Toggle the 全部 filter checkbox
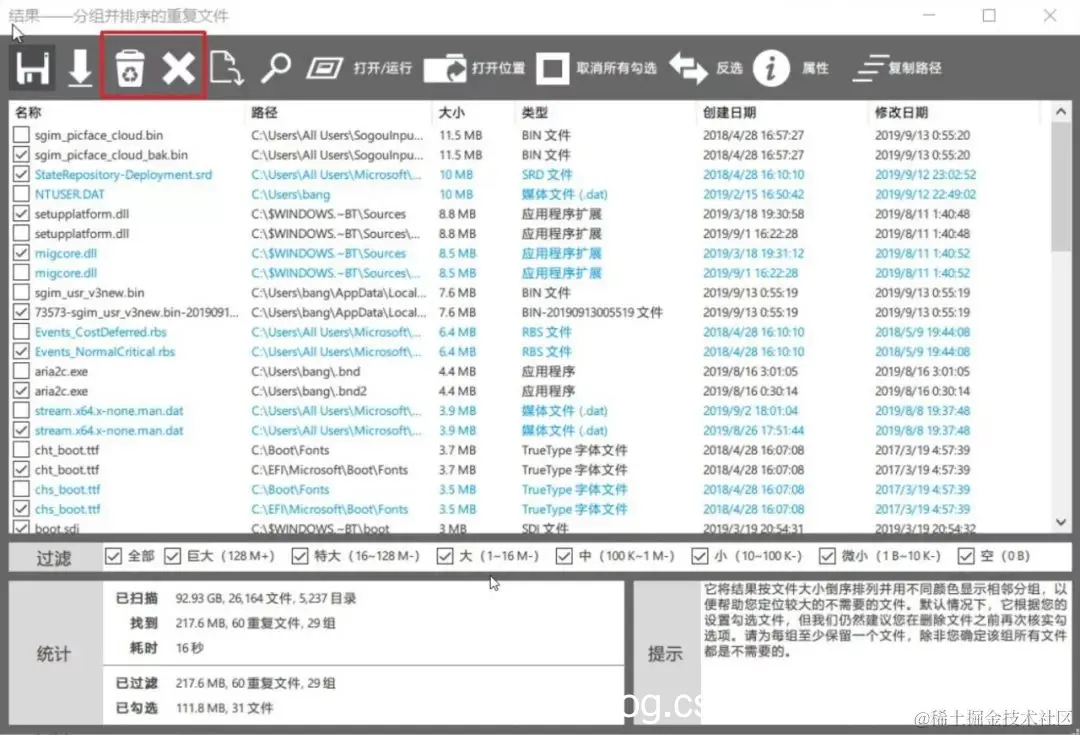 click(x=113, y=556)
